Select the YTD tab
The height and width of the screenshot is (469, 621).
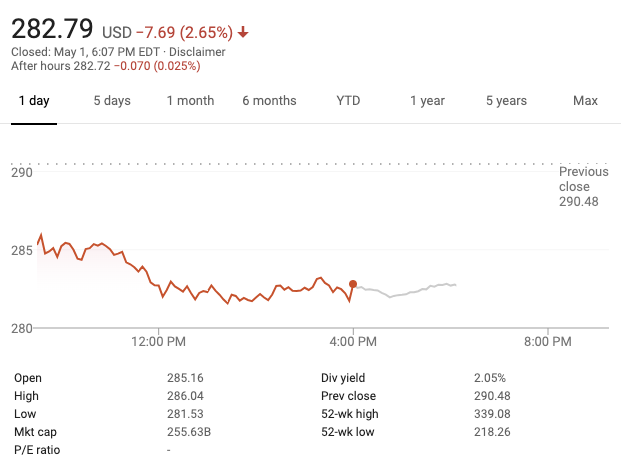tap(348, 101)
